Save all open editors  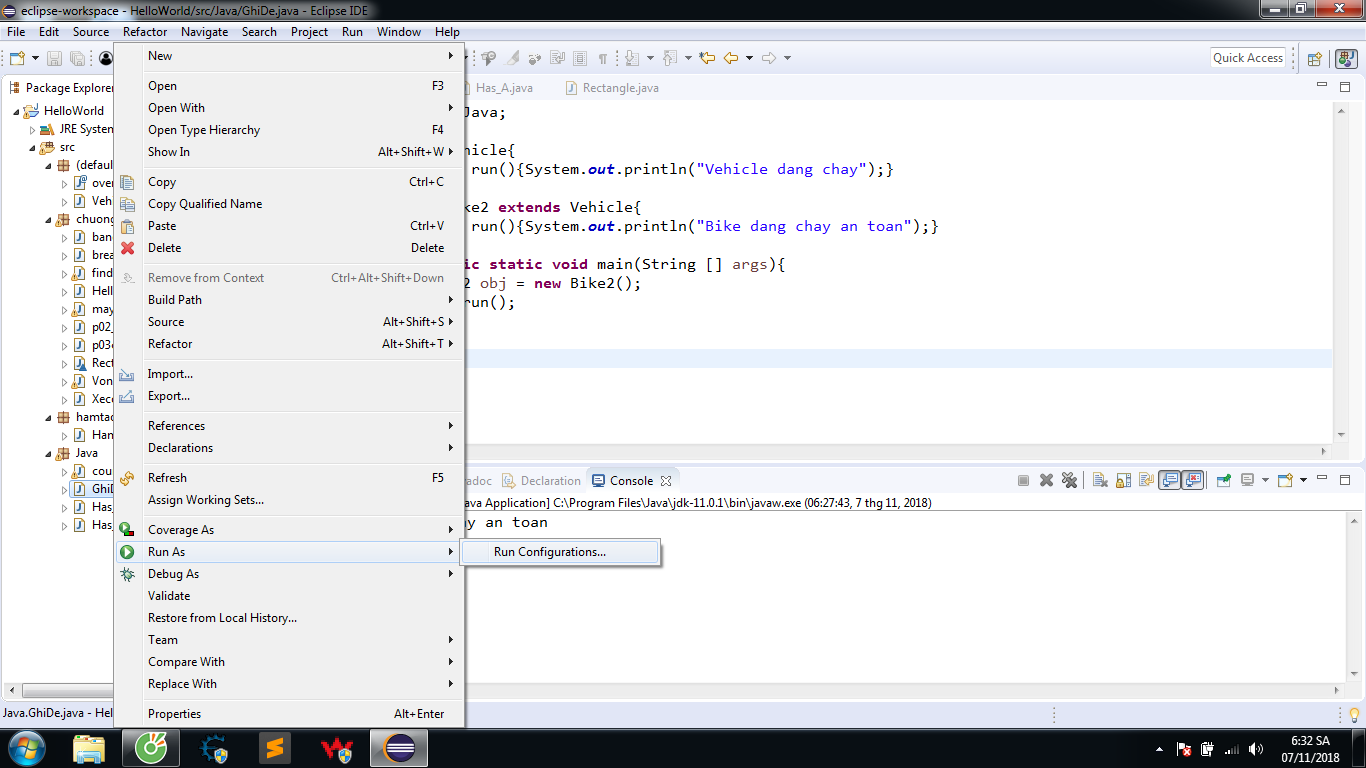(77, 57)
